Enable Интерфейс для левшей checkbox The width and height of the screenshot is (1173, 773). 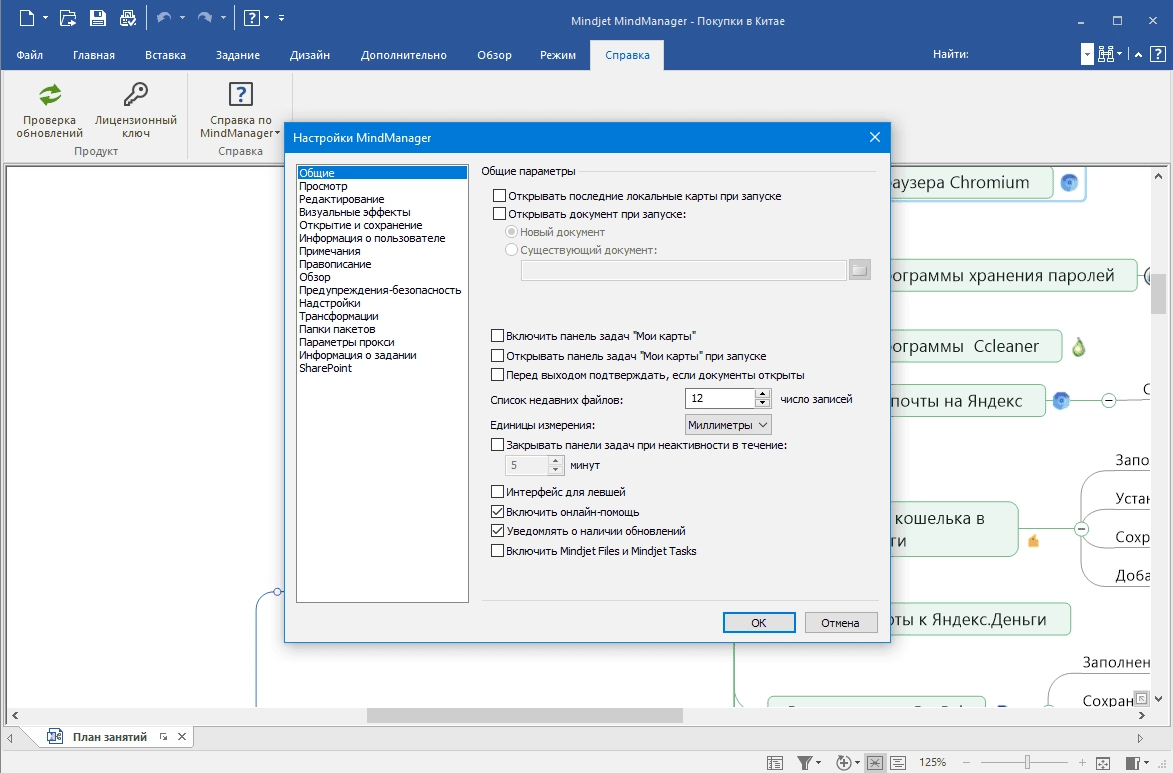pos(497,492)
